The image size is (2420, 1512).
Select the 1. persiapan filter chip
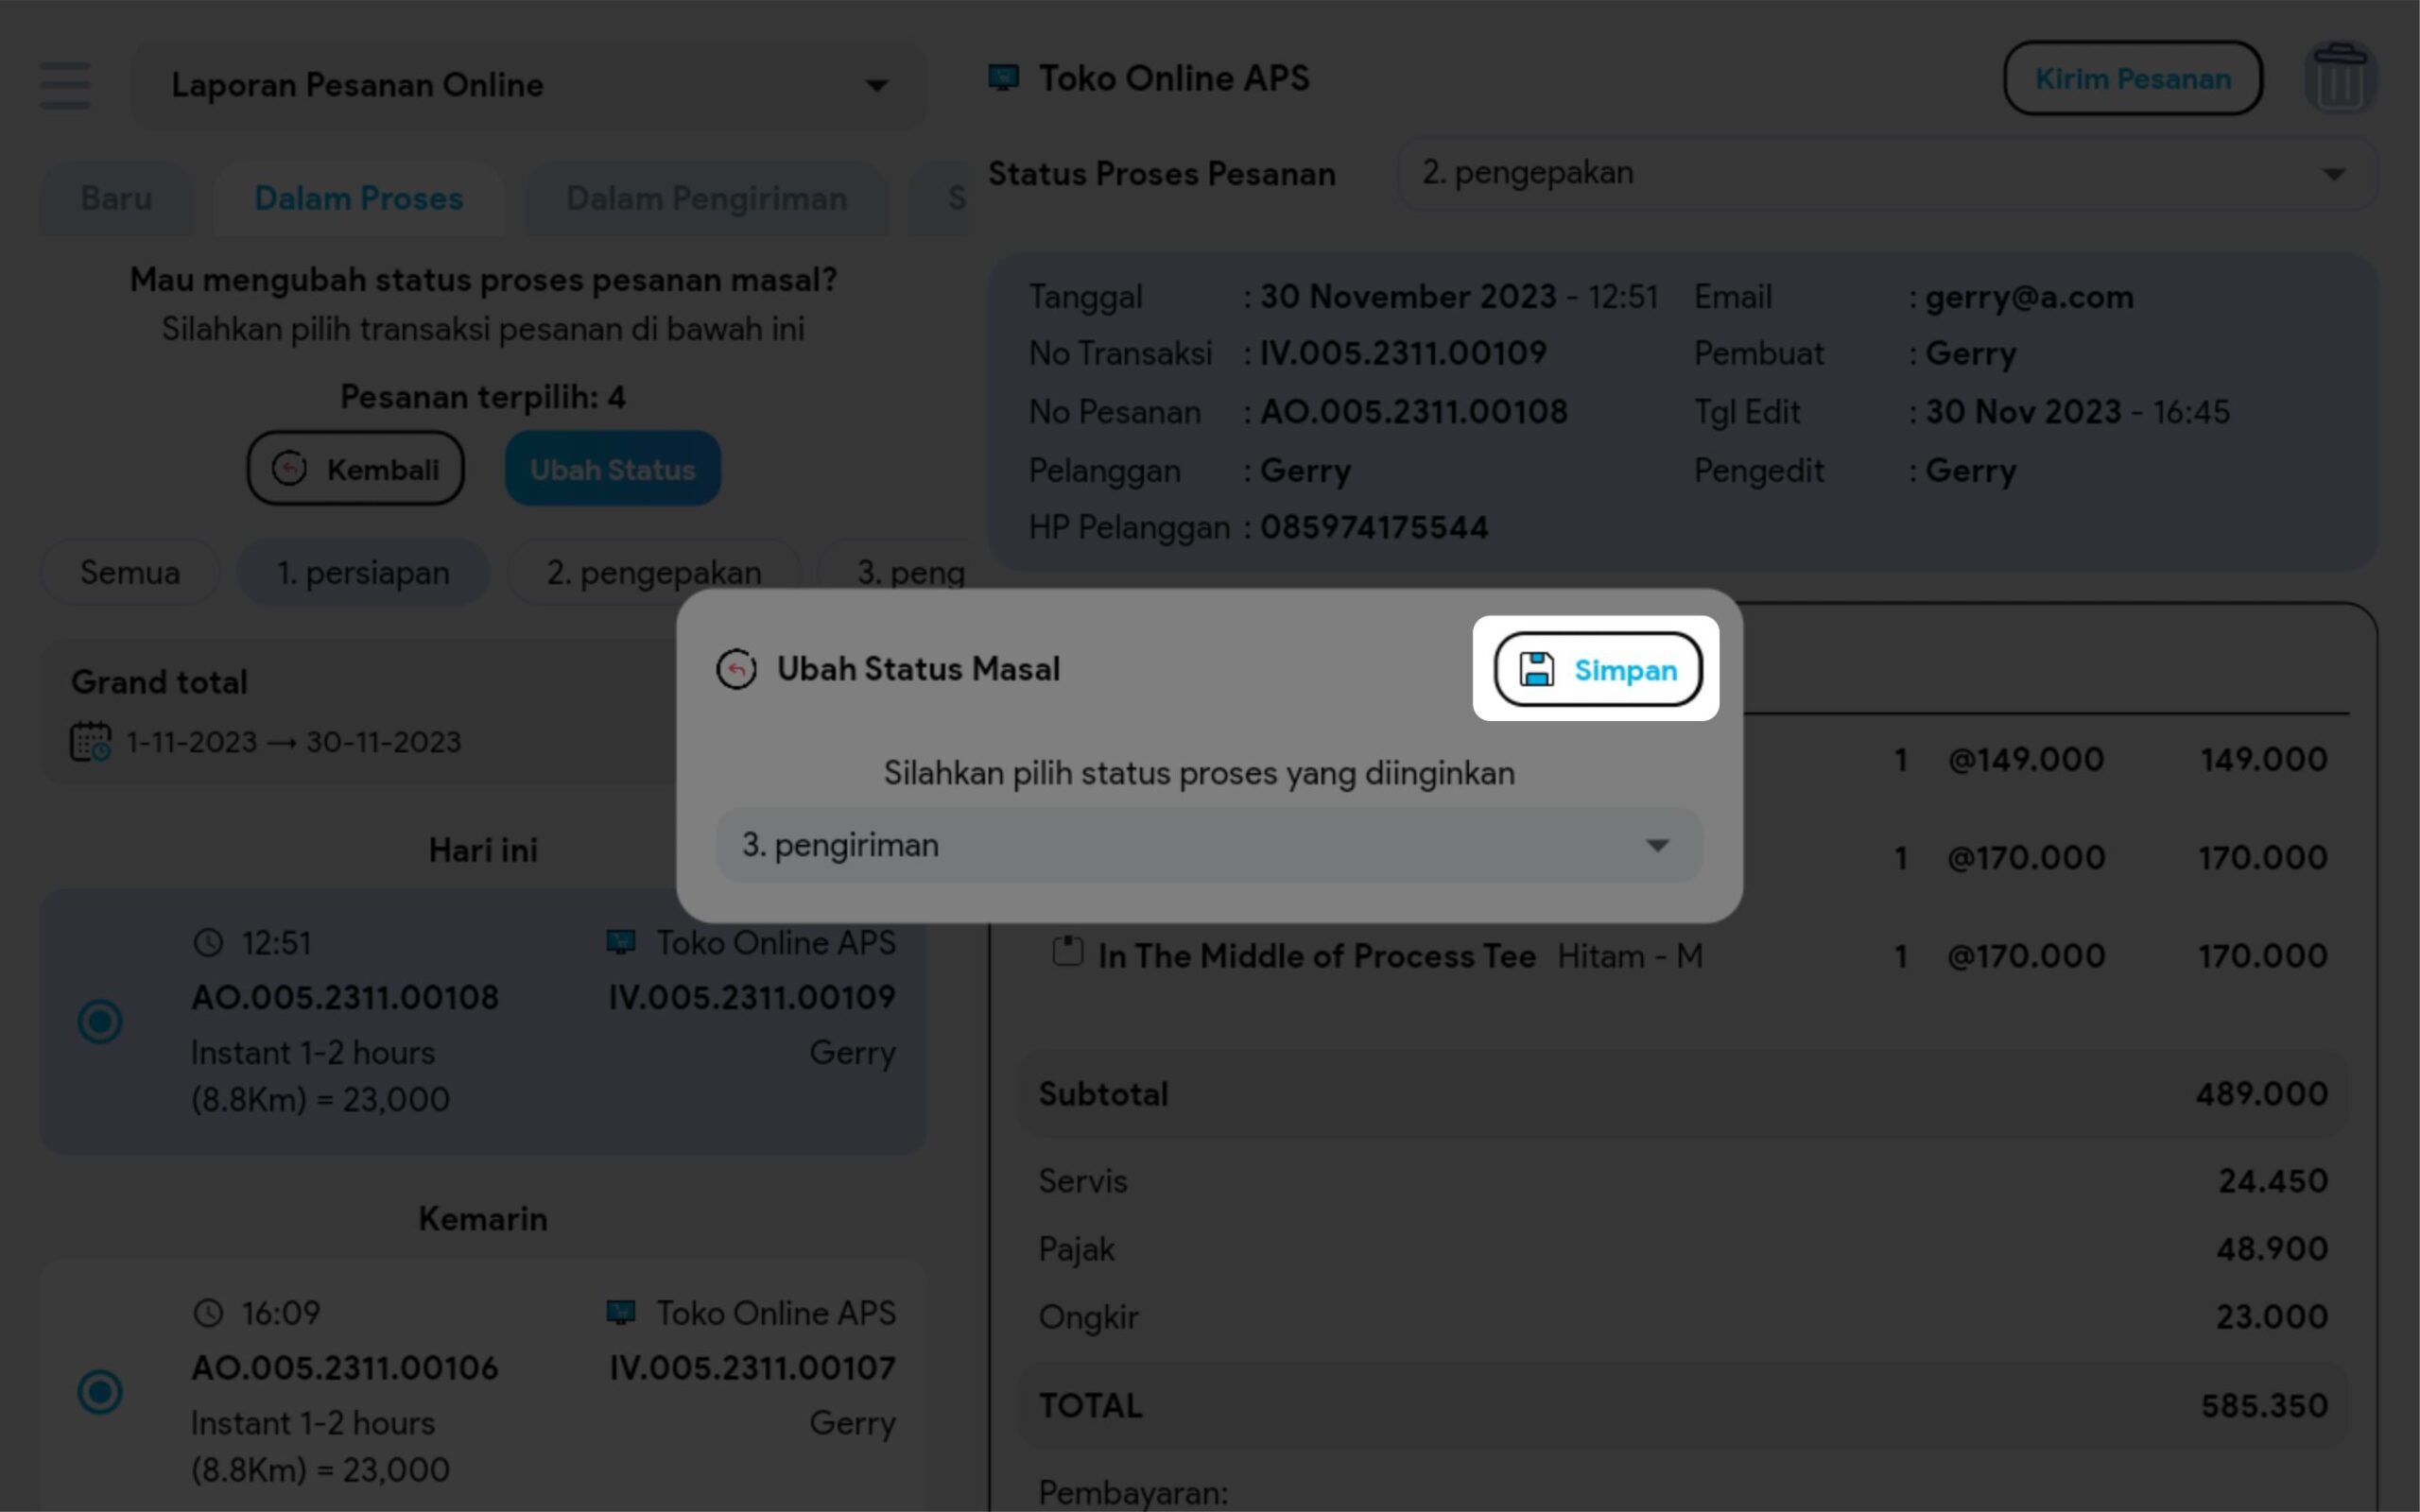pyautogui.click(x=363, y=573)
